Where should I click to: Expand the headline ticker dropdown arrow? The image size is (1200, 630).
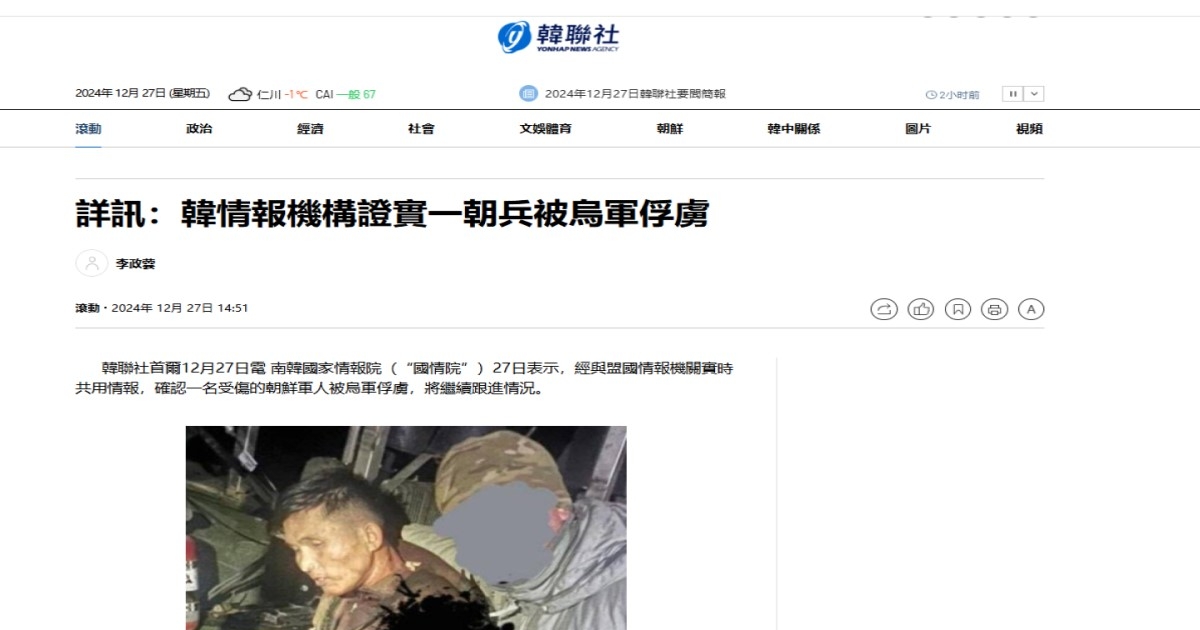(1035, 94)
